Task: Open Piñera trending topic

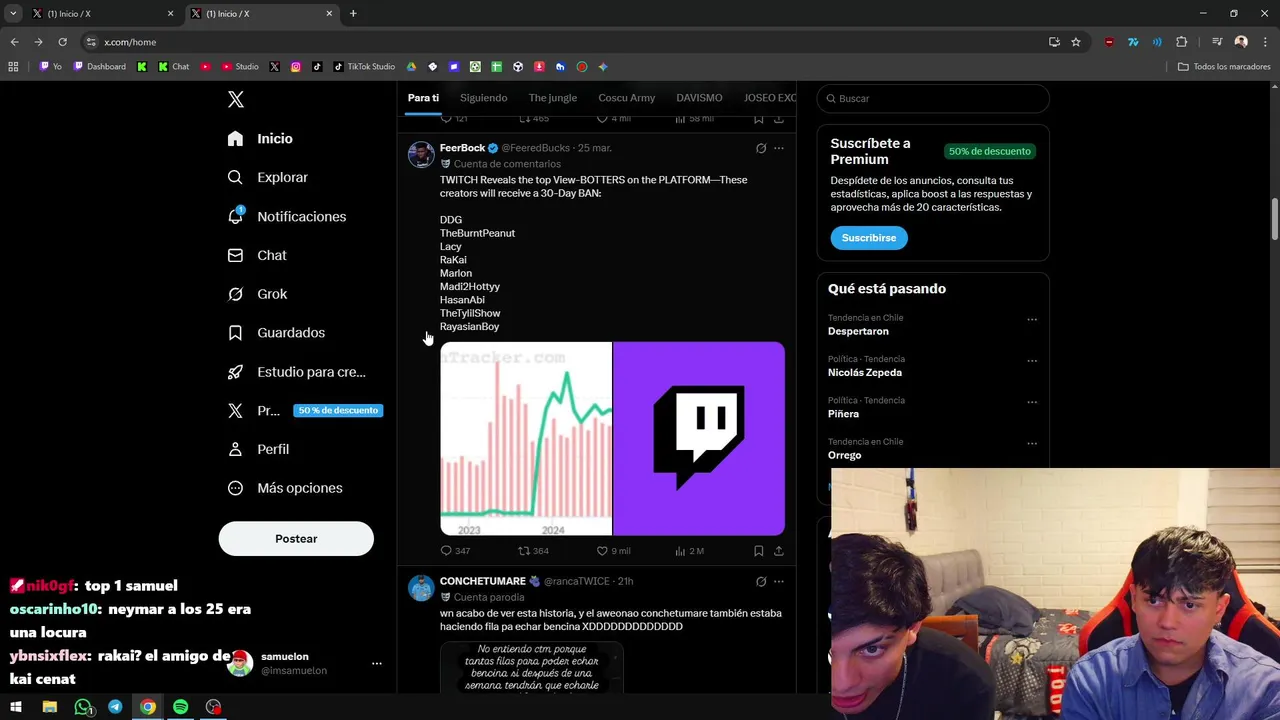Action: tap(843, 414)
